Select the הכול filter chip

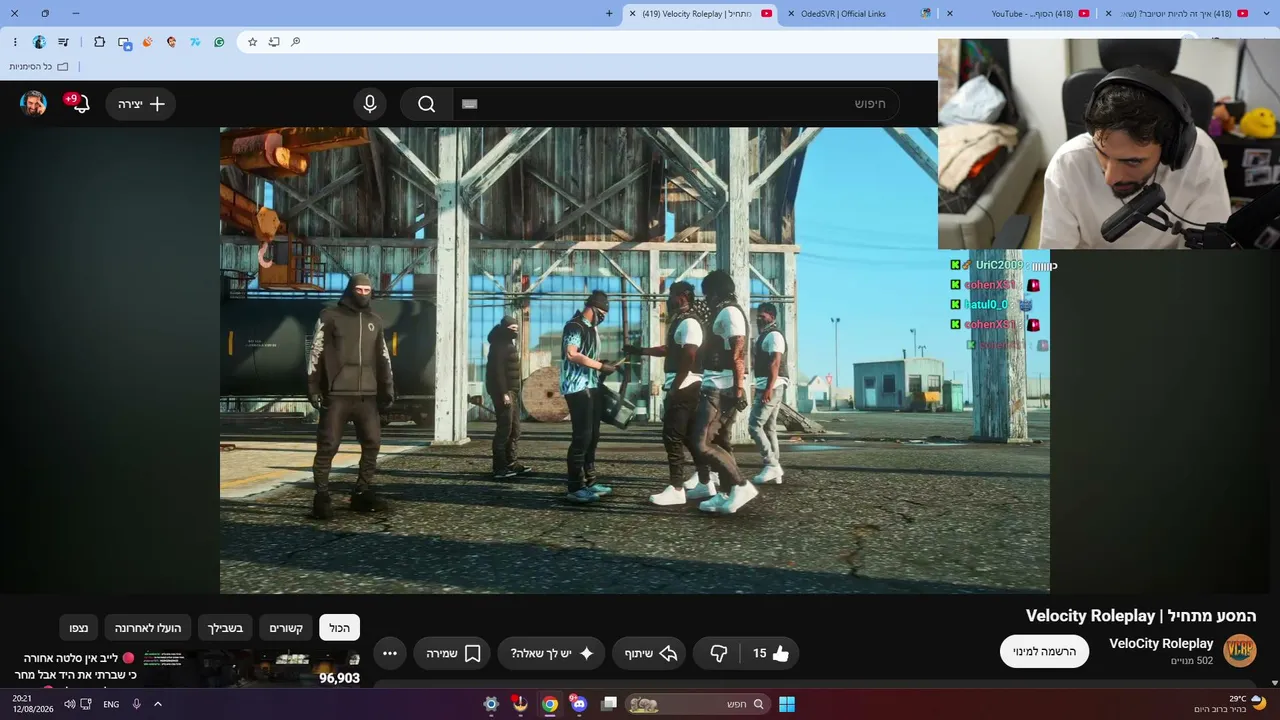[x=340, y=628]
